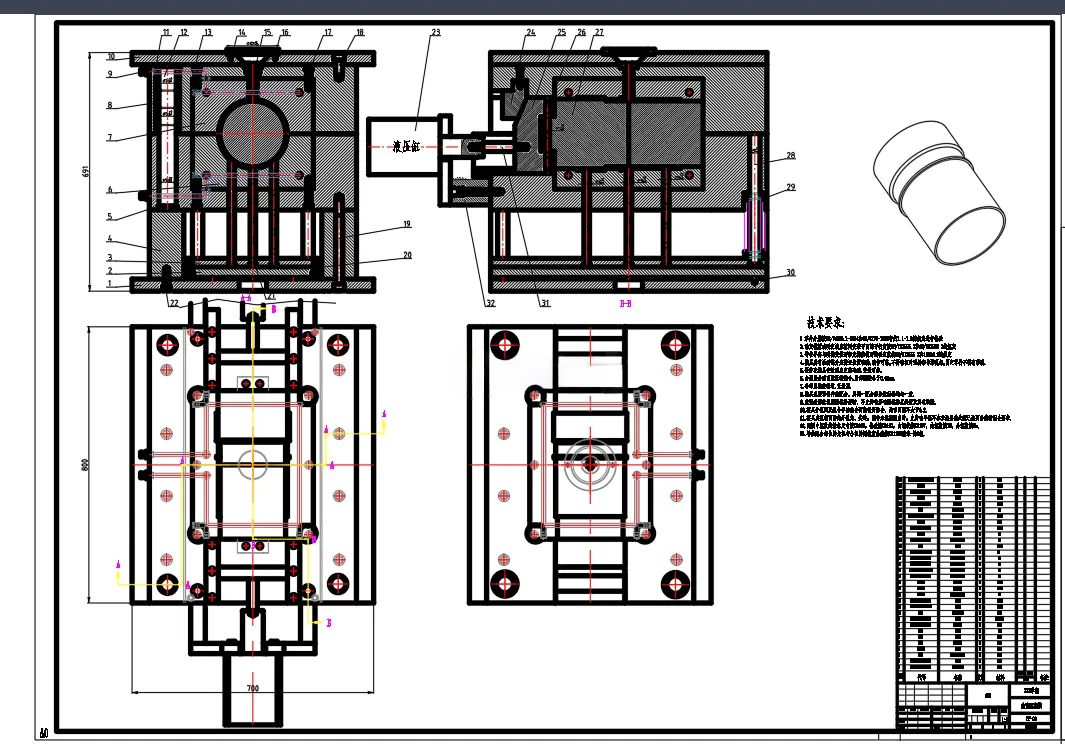Click part callout number 28

coord(791,156)
